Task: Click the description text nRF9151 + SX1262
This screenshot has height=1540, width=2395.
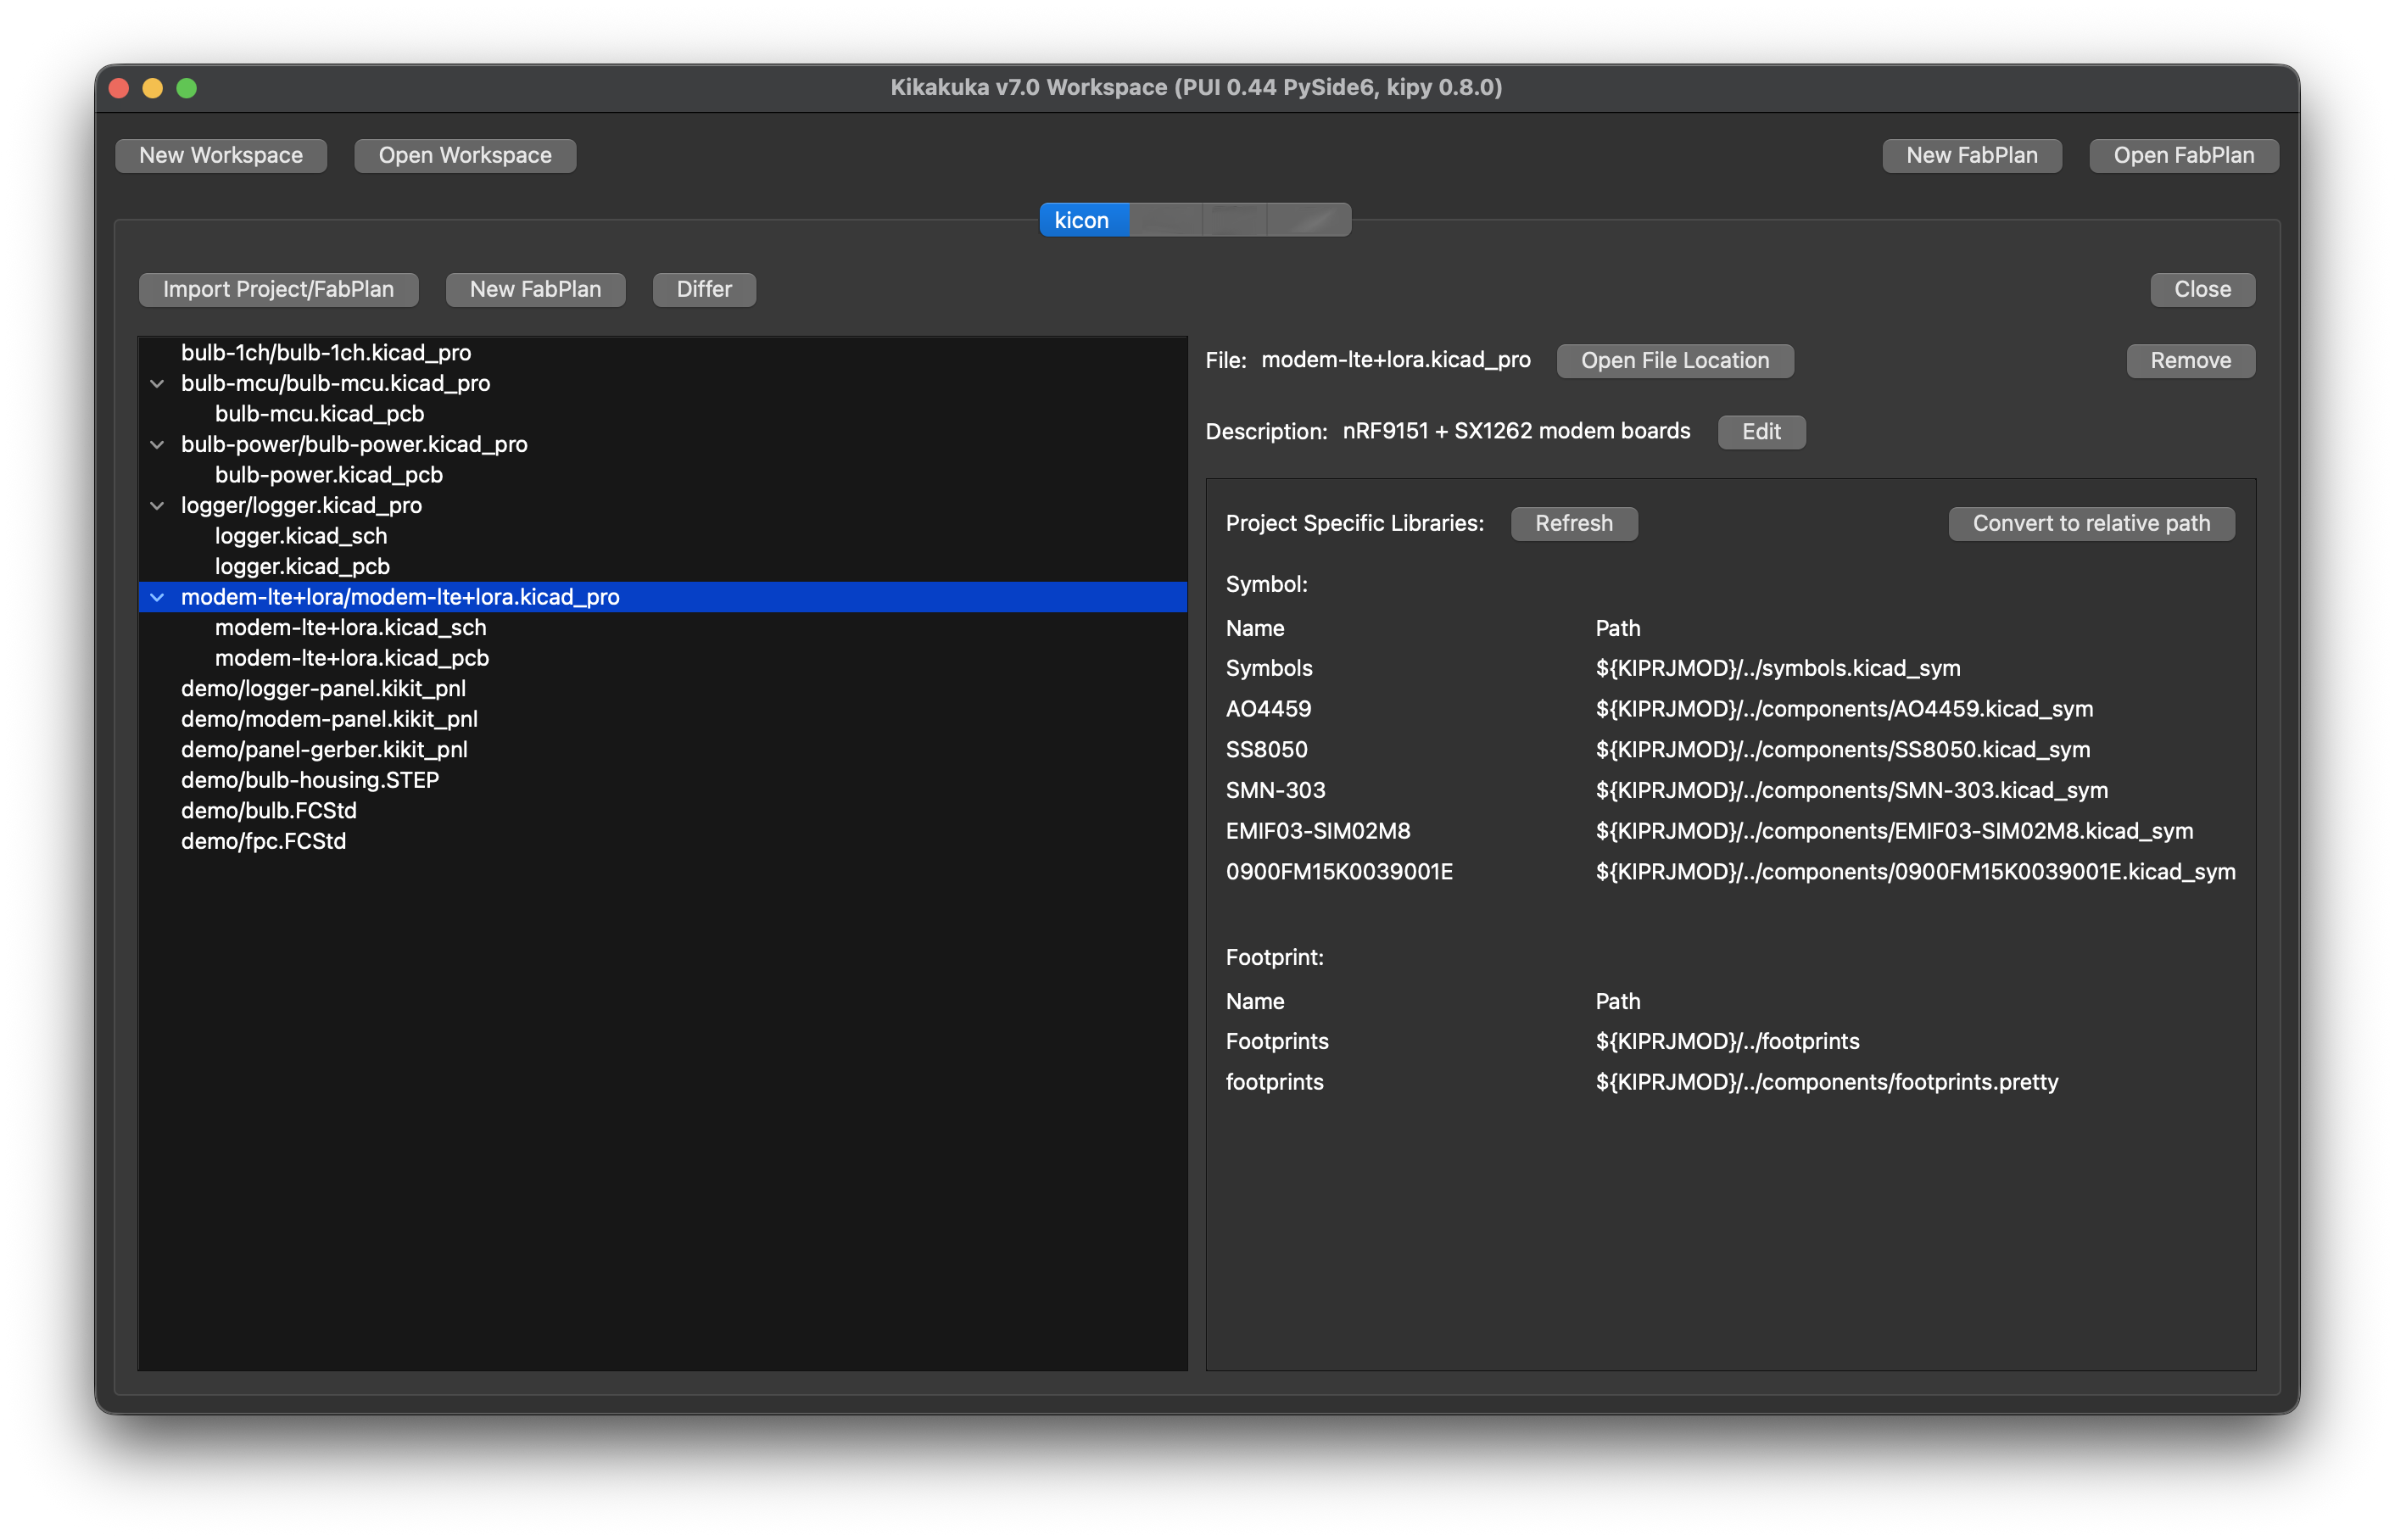Action: tap(1516, 431)
